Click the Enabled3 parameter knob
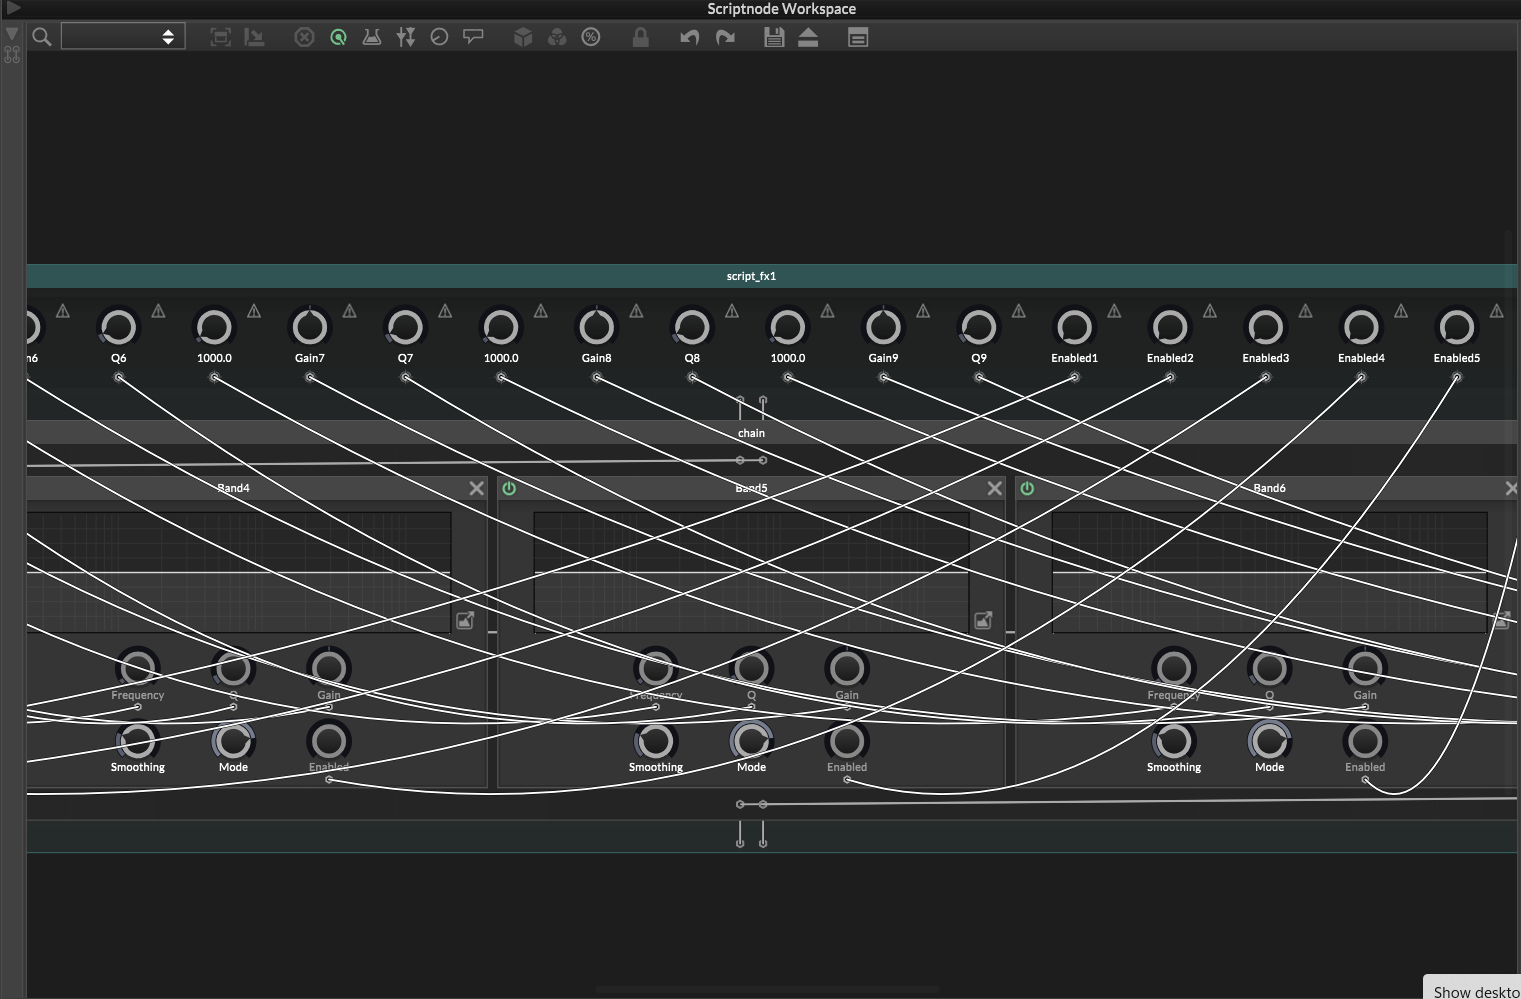The width and height of the screenshot is (1521, 999). (1266, 327)
